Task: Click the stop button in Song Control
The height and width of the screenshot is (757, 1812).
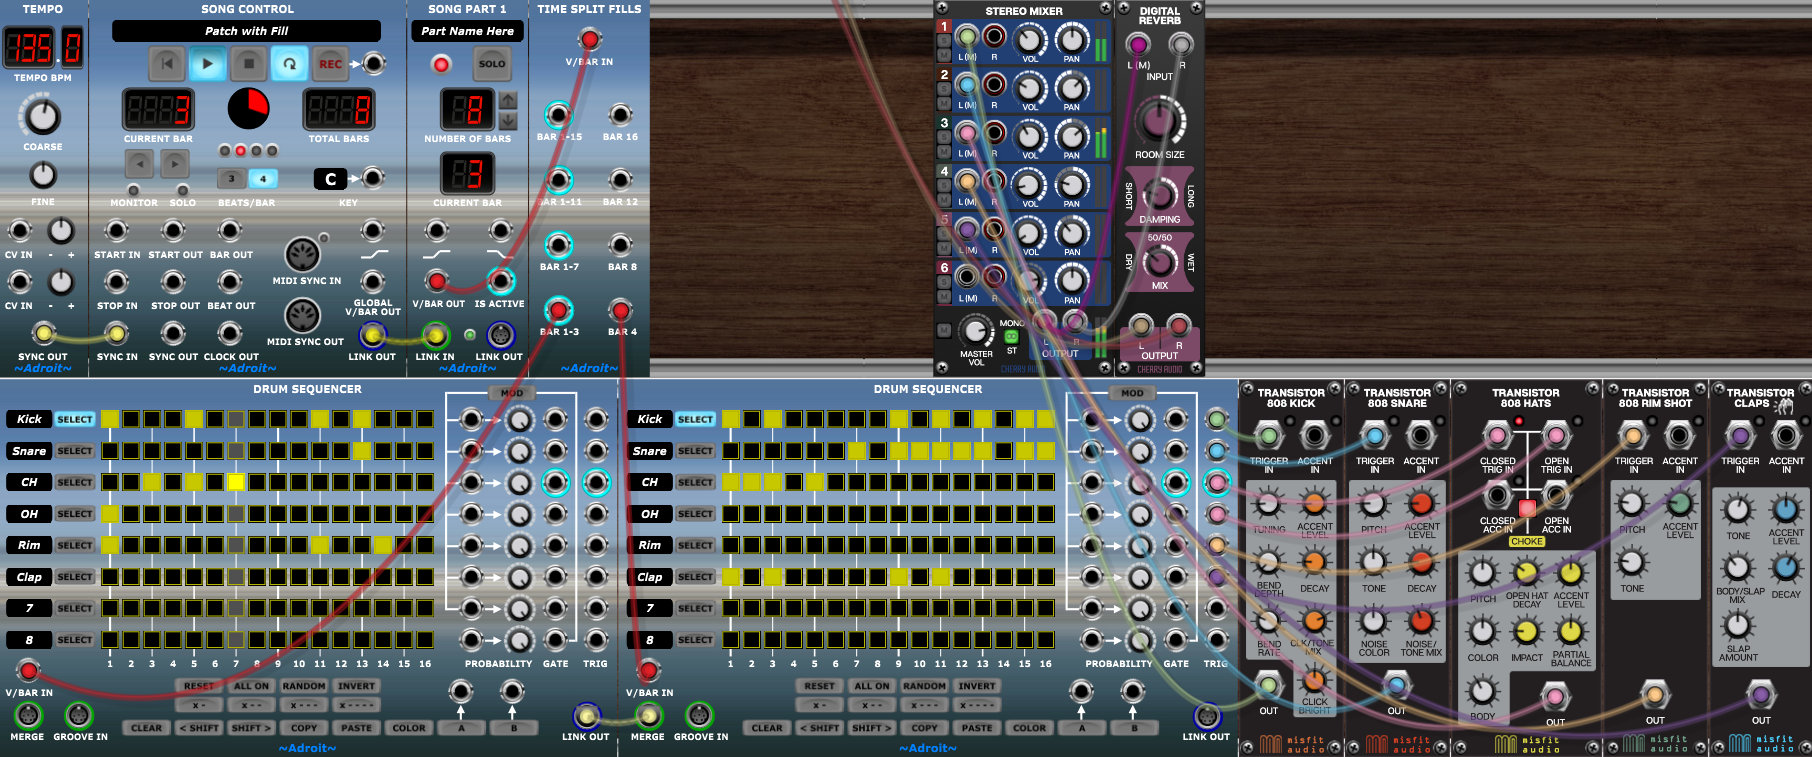Action: coord(248,64)
